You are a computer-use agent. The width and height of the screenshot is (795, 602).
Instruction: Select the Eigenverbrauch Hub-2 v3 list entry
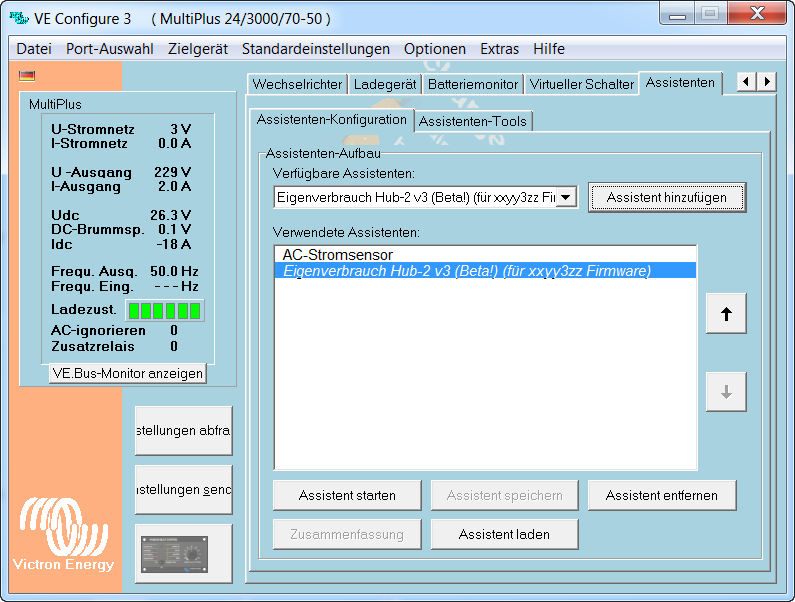coord(466,271)
